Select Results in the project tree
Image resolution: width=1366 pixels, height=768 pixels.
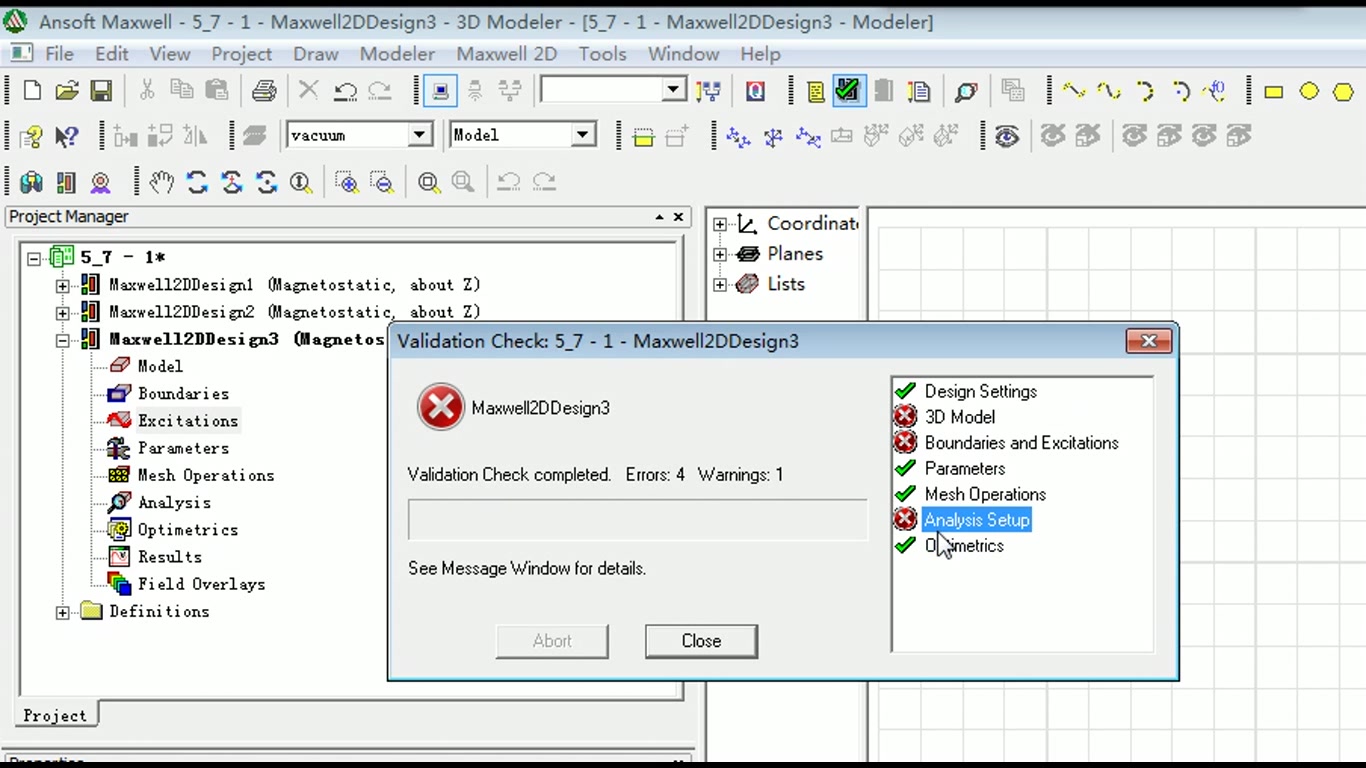(170, 557)
